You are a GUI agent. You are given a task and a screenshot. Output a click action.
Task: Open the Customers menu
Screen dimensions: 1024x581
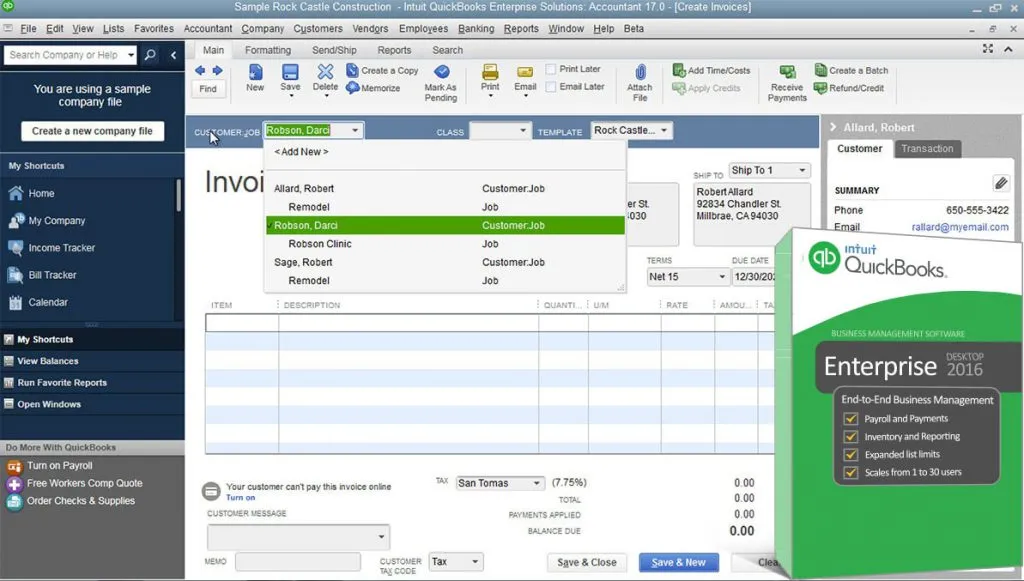coord(320,28)
